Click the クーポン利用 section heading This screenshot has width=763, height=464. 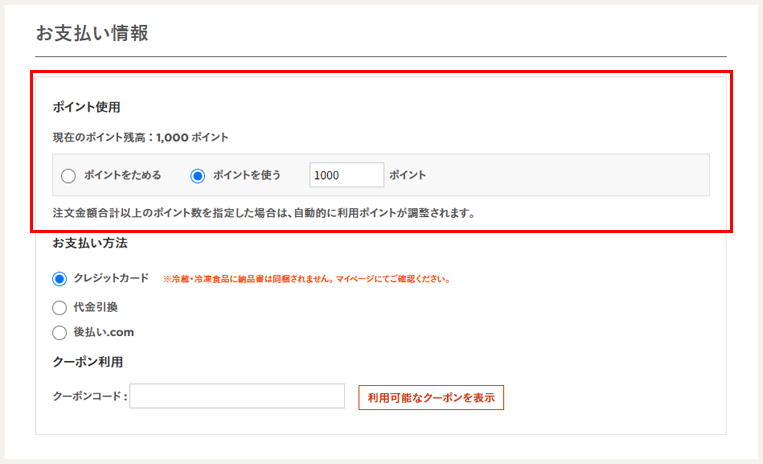88,362
